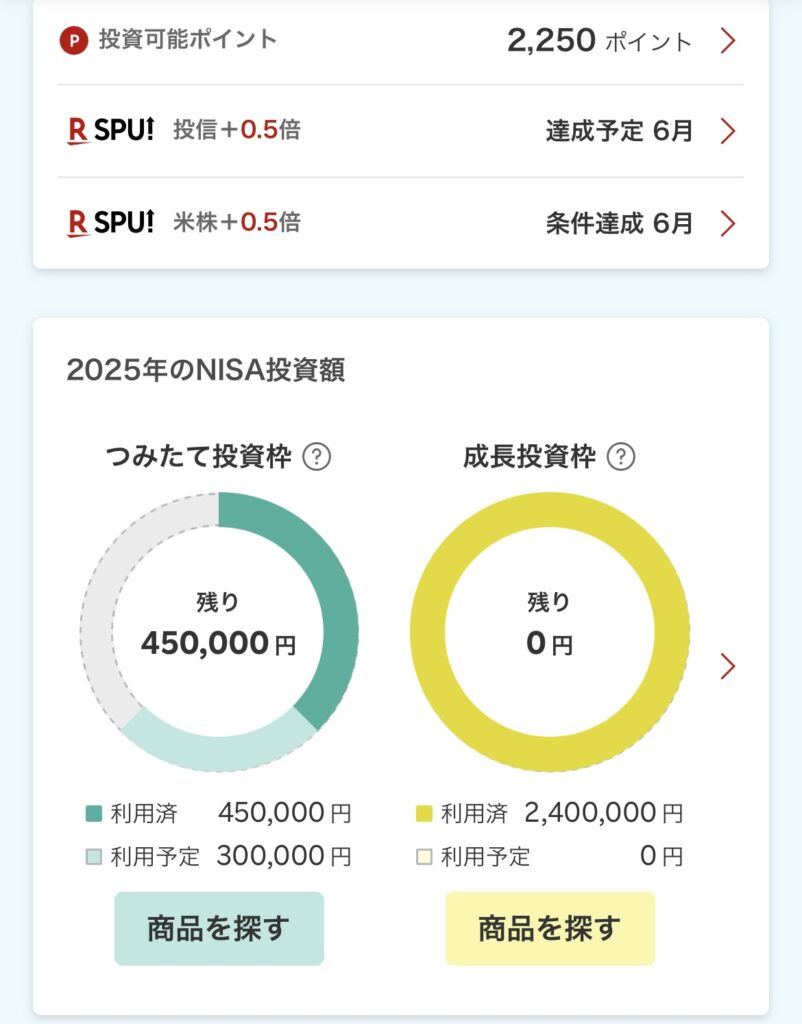Expand 投資可能ポイント row chevron
Image resolution: width=802 pixels, height=1024 pixels.
point(728,41)
